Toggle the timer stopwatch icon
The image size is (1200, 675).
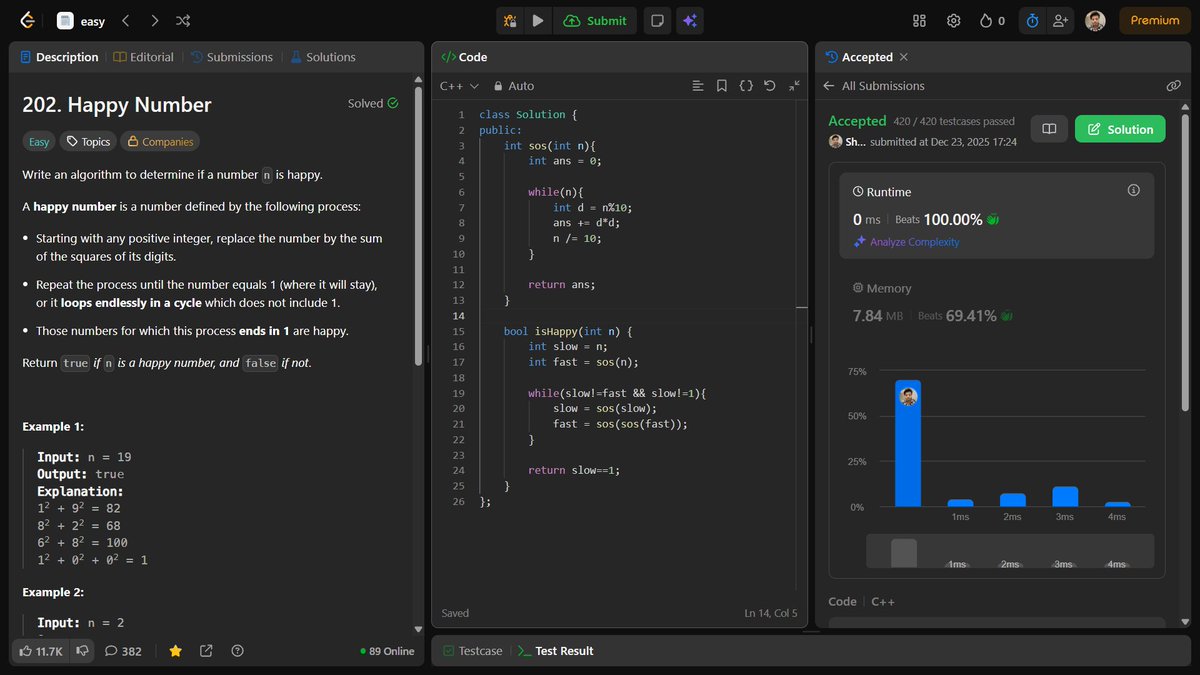pos(1033,20)
